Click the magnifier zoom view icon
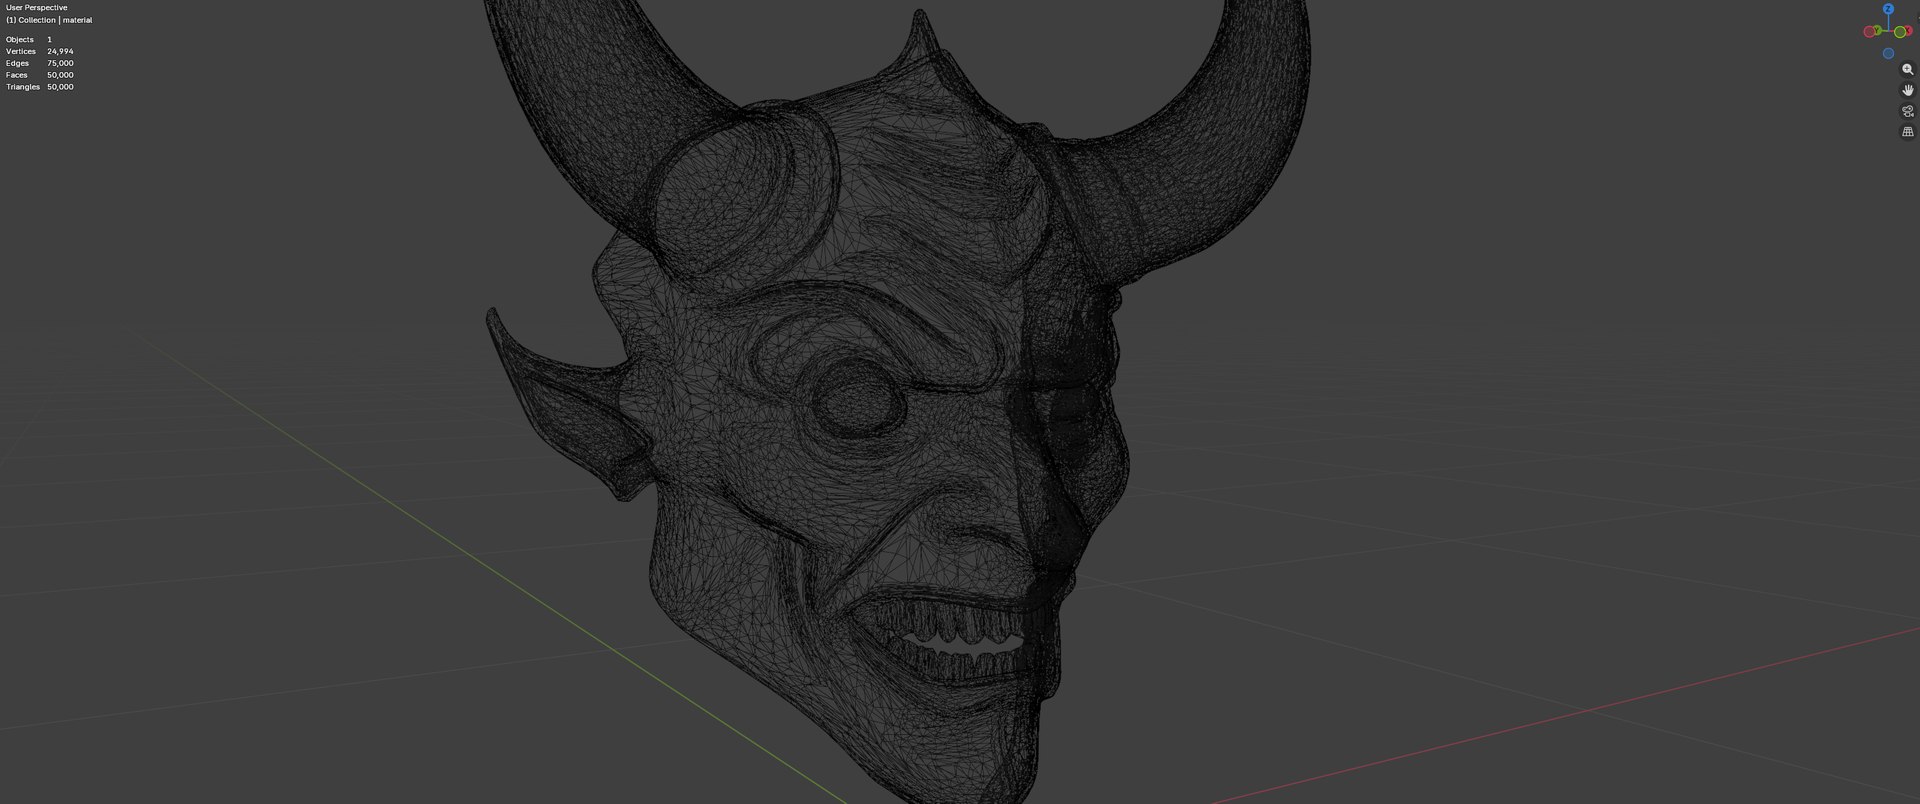 tap(1908, 70)
